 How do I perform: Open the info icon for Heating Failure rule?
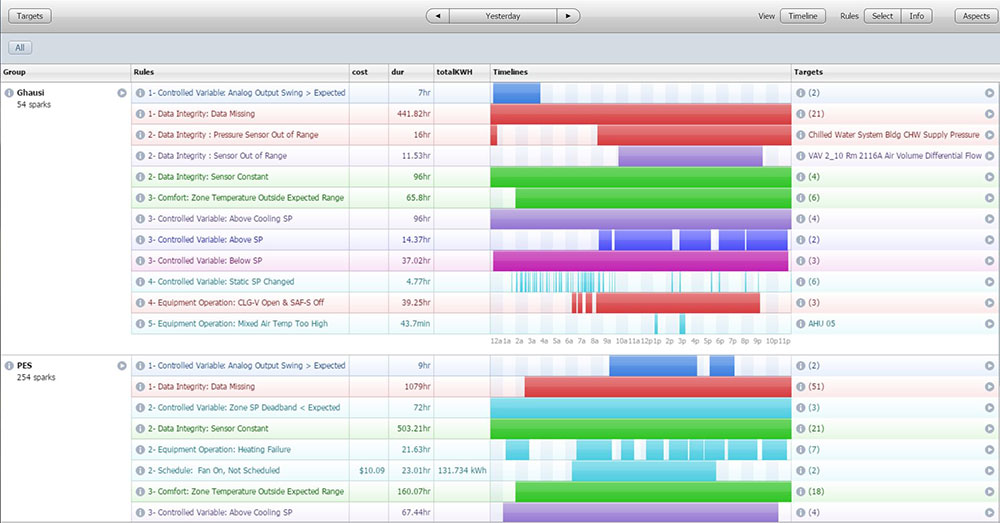[x=140, y=449]
